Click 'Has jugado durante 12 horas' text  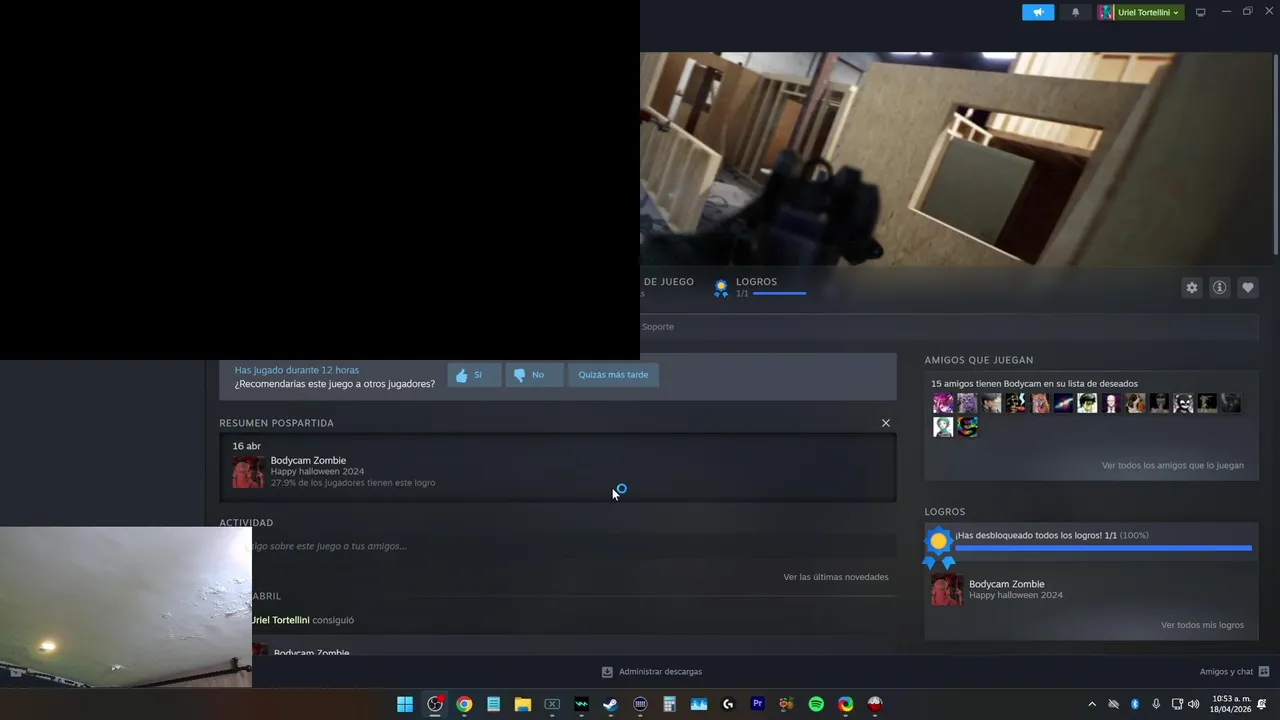[296, 370]
